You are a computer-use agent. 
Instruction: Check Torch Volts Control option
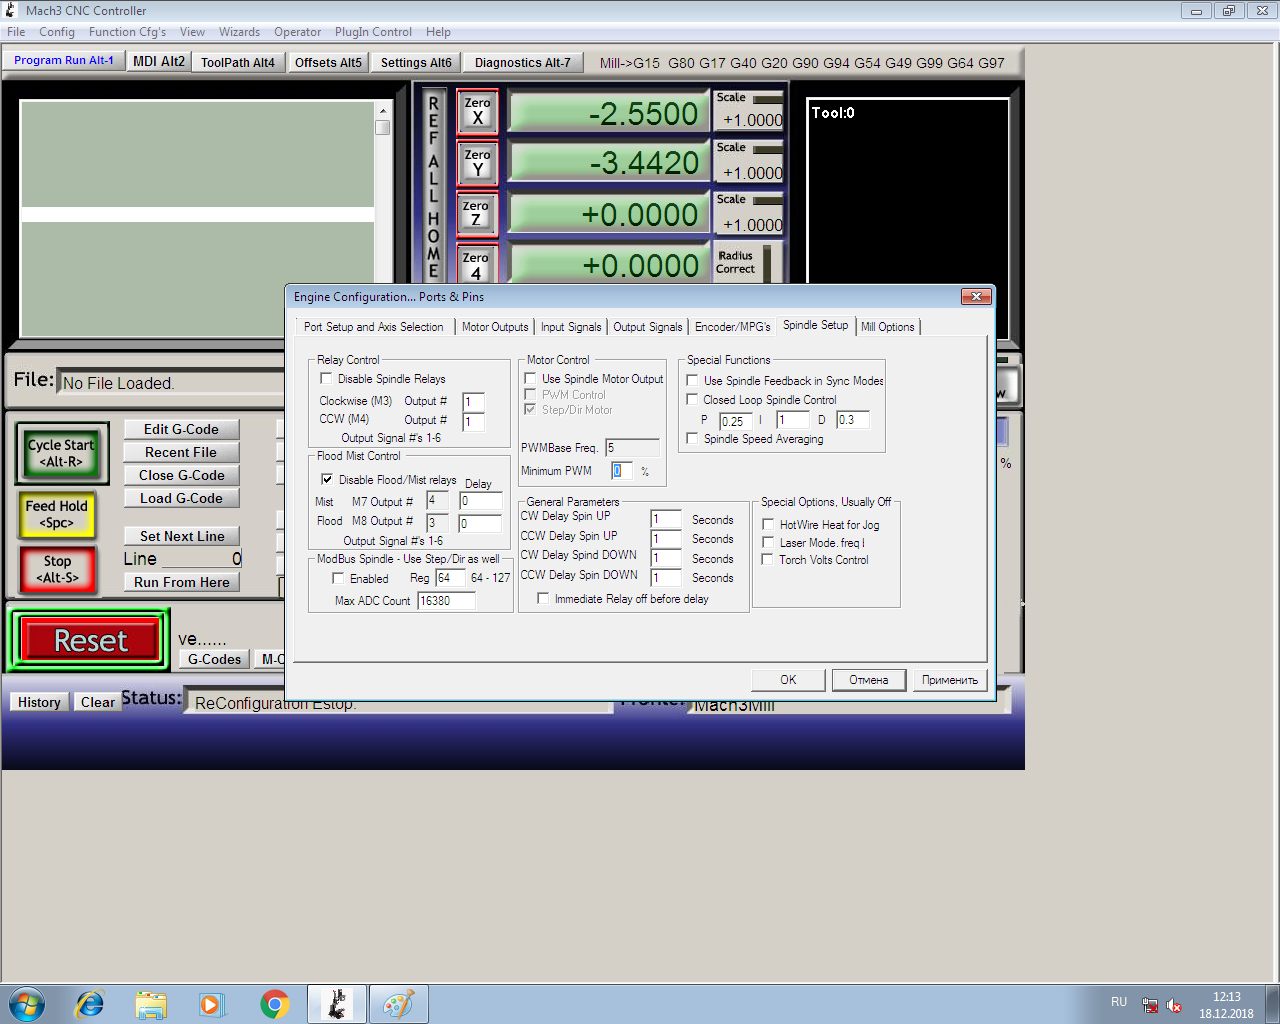(x=768, y=559)
